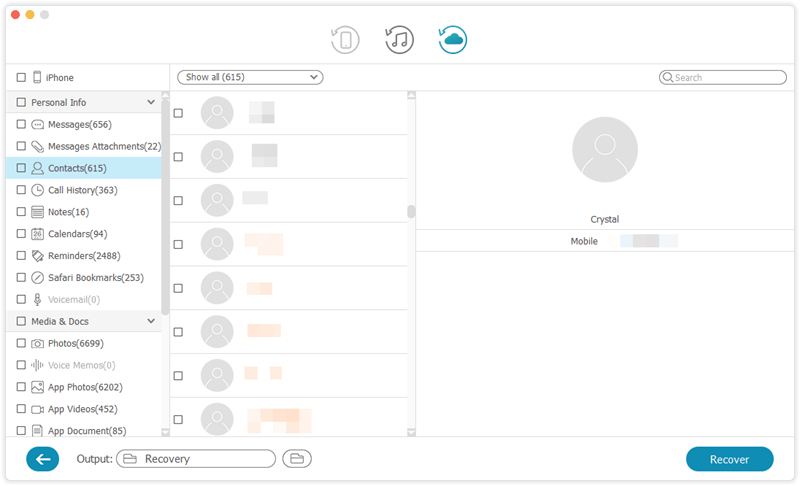
Task: Click the Voicemail microphone icon
Action: point(37,299)
